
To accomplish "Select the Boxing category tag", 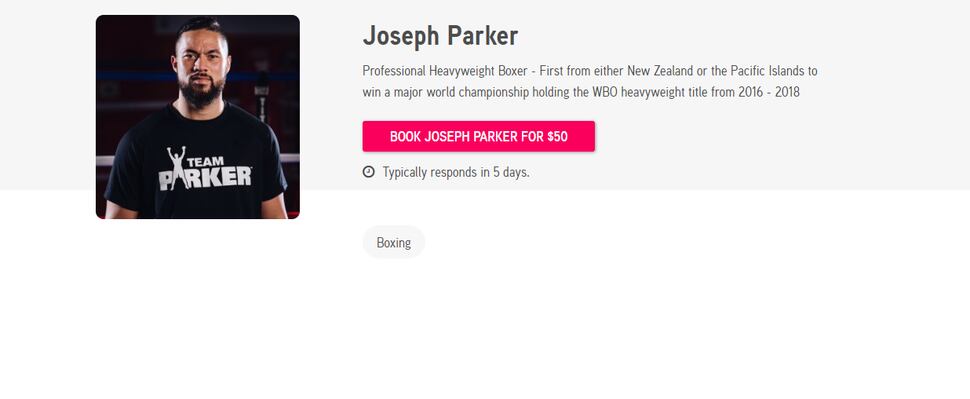I will pos(393,242).
